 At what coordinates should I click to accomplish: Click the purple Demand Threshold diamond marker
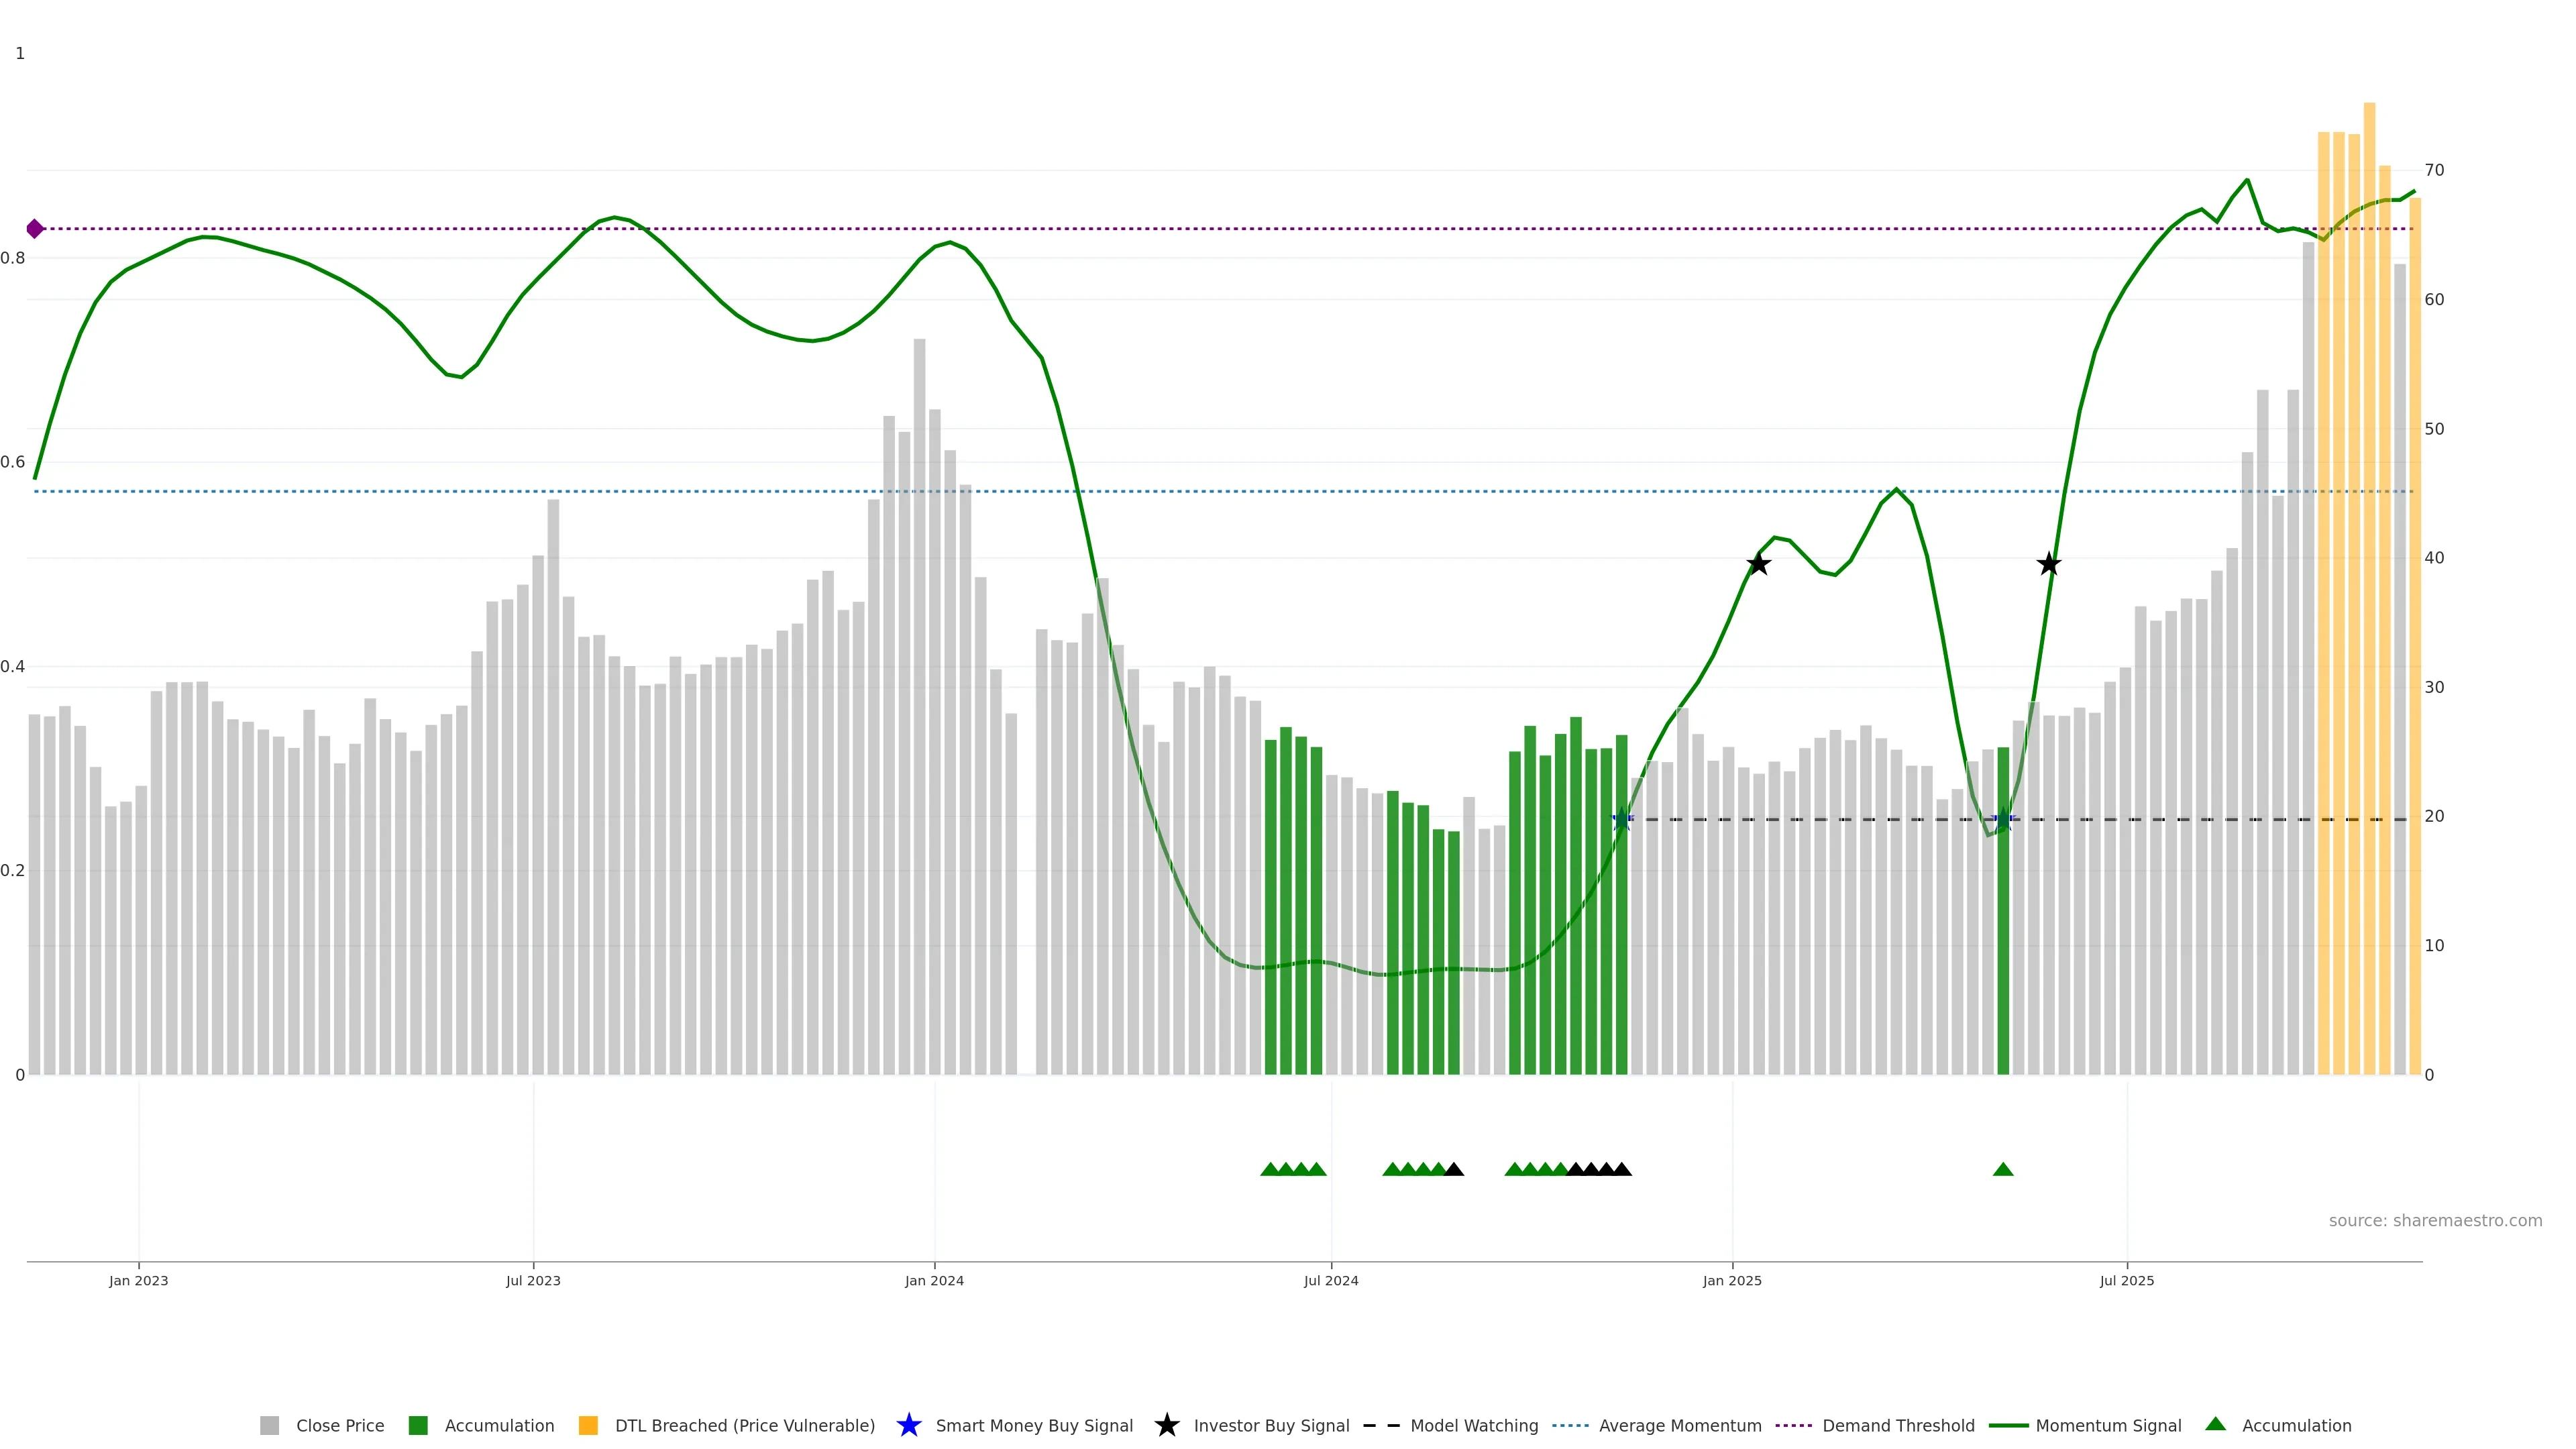35,229
